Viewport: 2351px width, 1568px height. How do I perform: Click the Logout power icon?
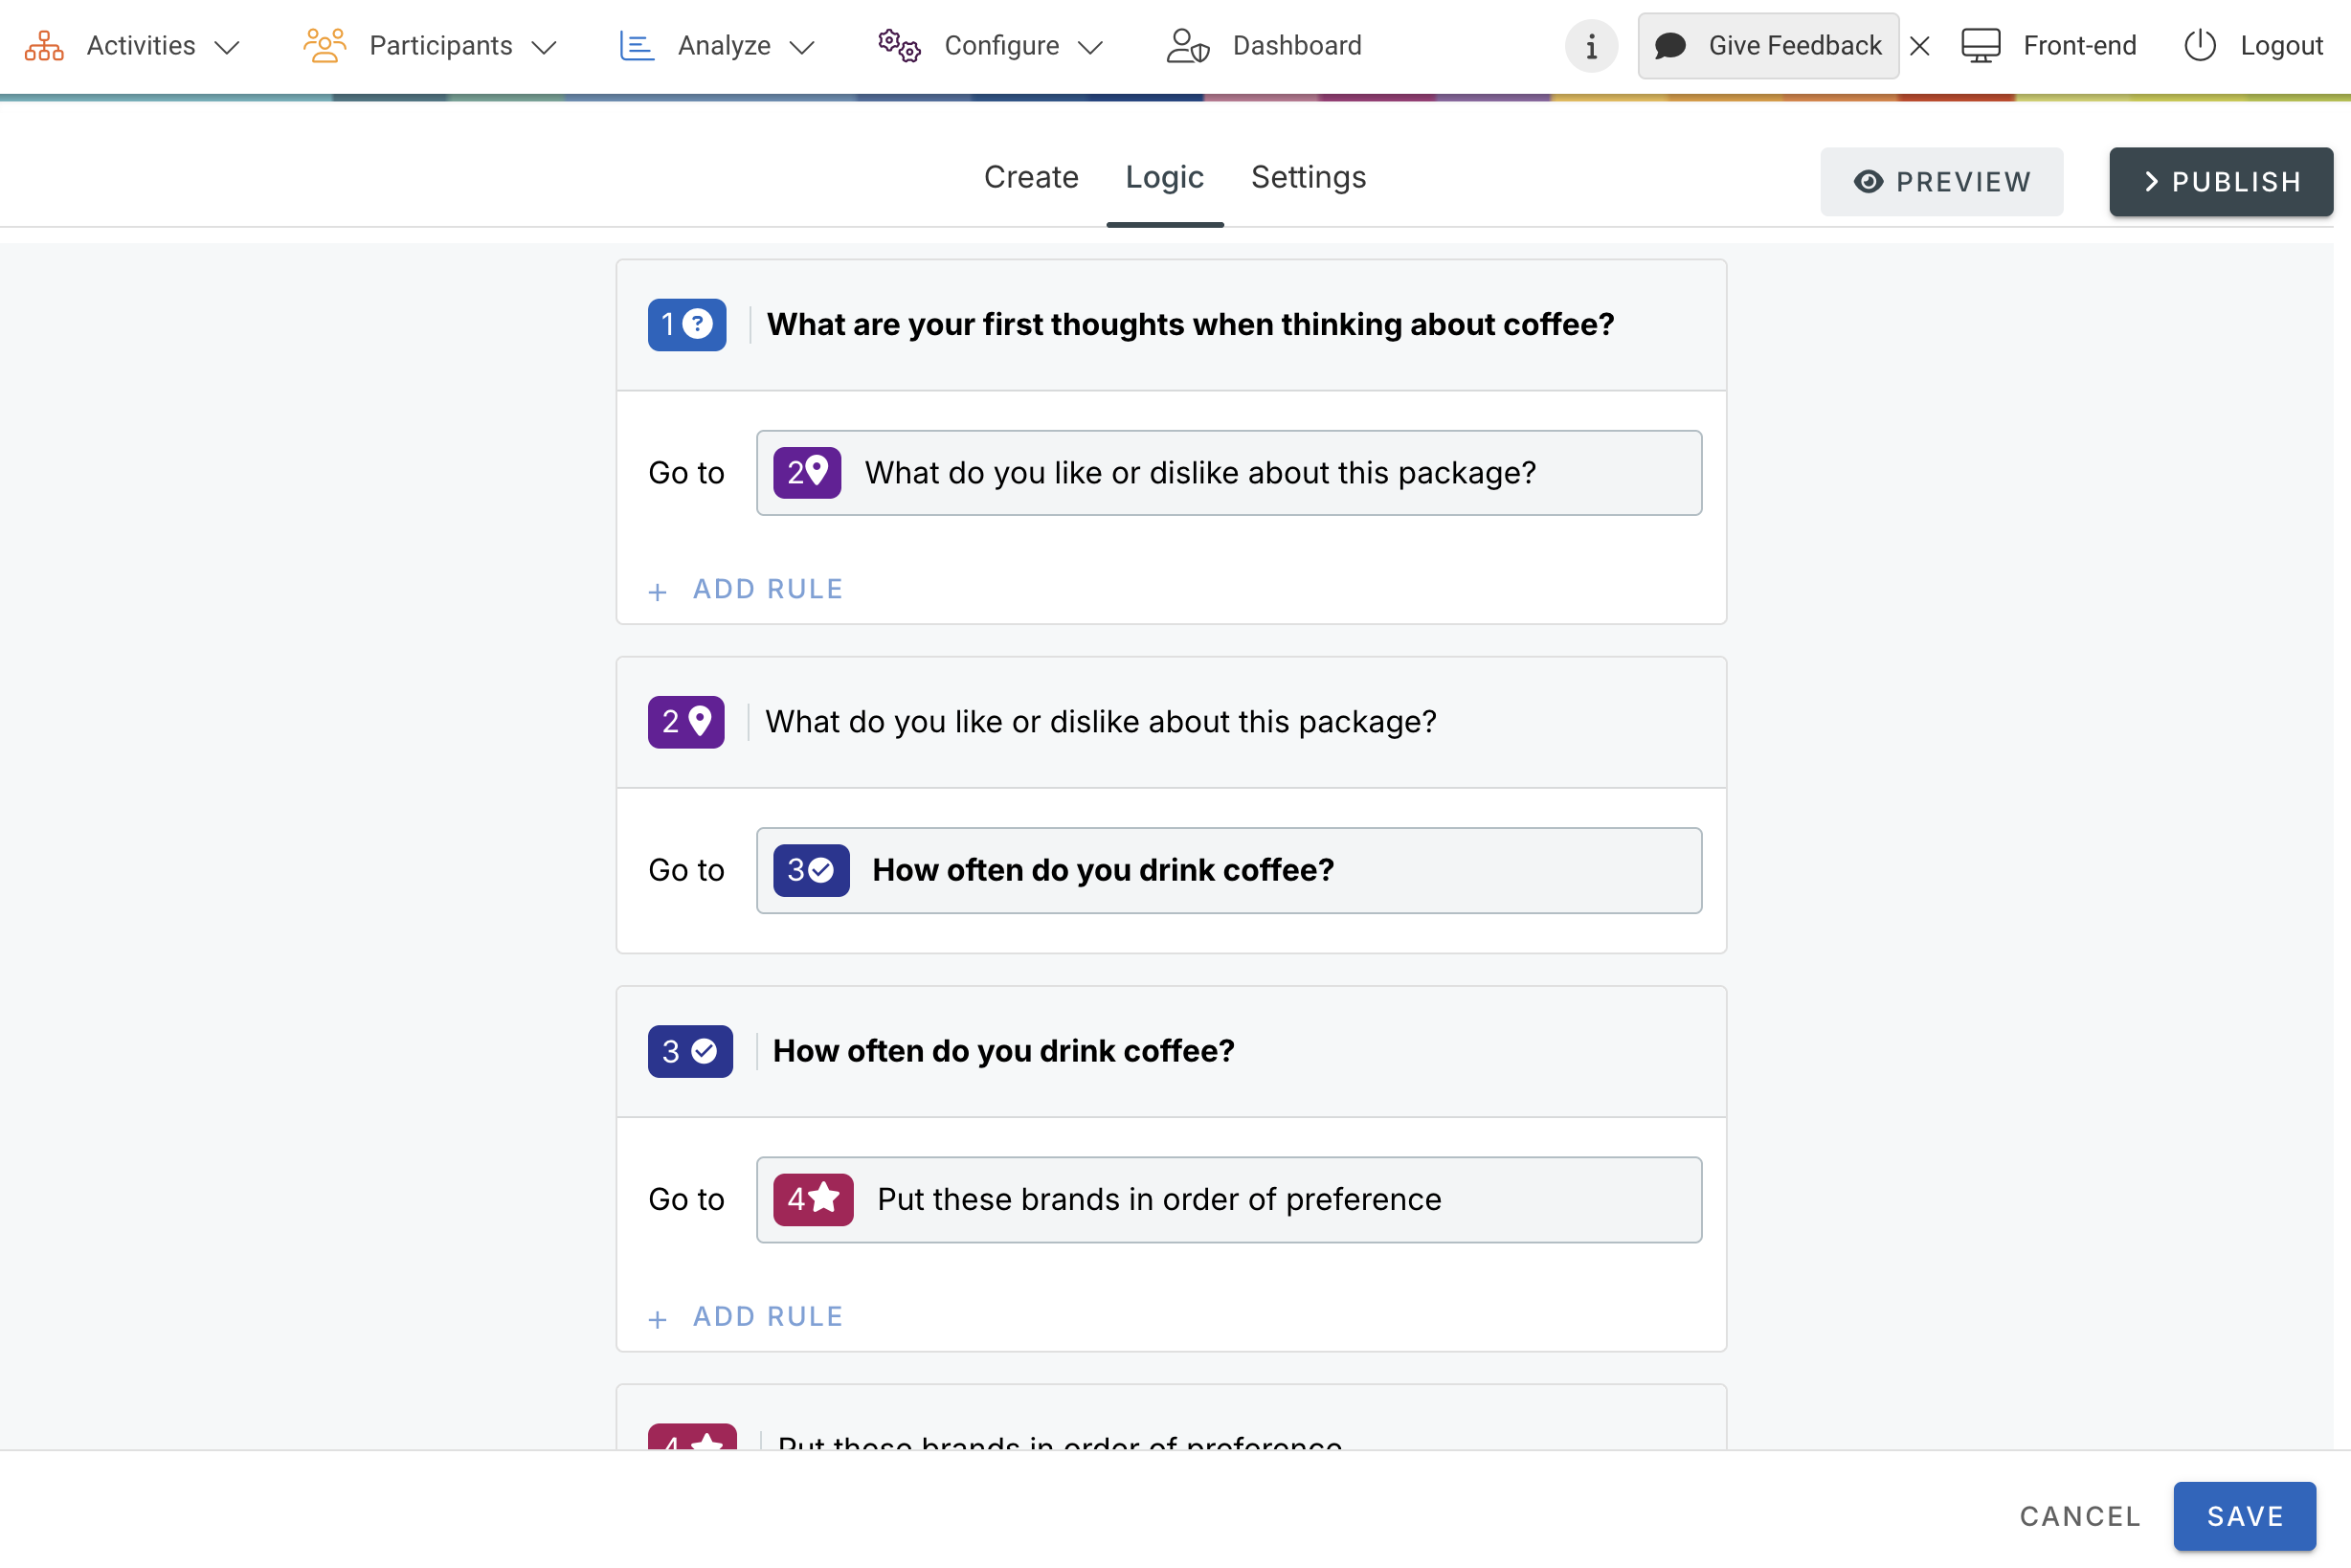tap(2199, 46)
